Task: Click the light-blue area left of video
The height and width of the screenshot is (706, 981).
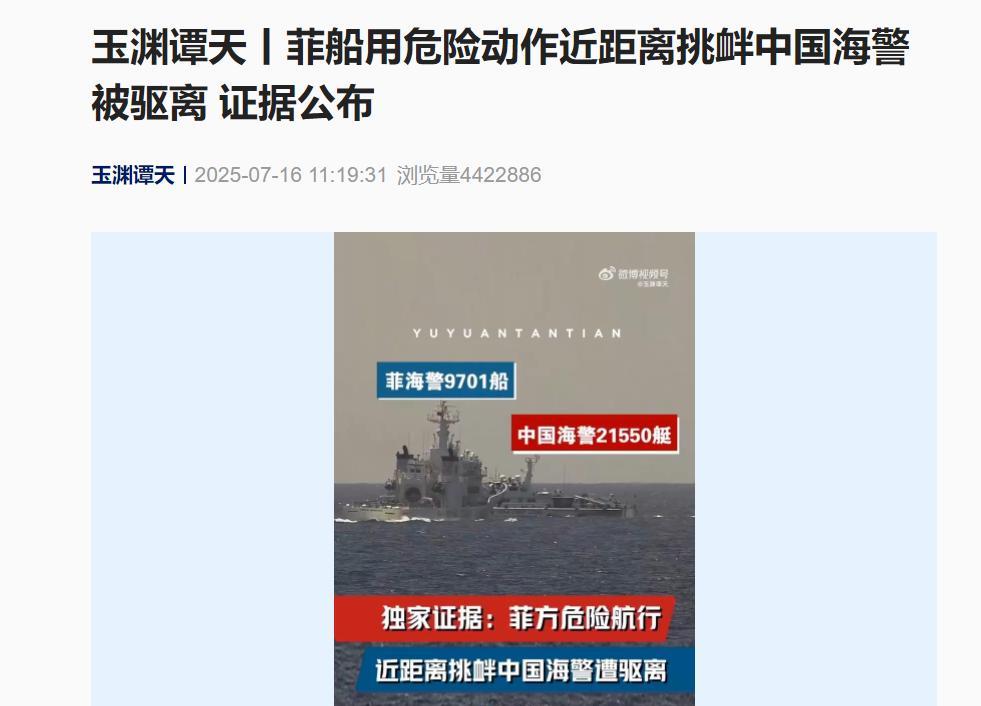Action: [x=213, y=469]
